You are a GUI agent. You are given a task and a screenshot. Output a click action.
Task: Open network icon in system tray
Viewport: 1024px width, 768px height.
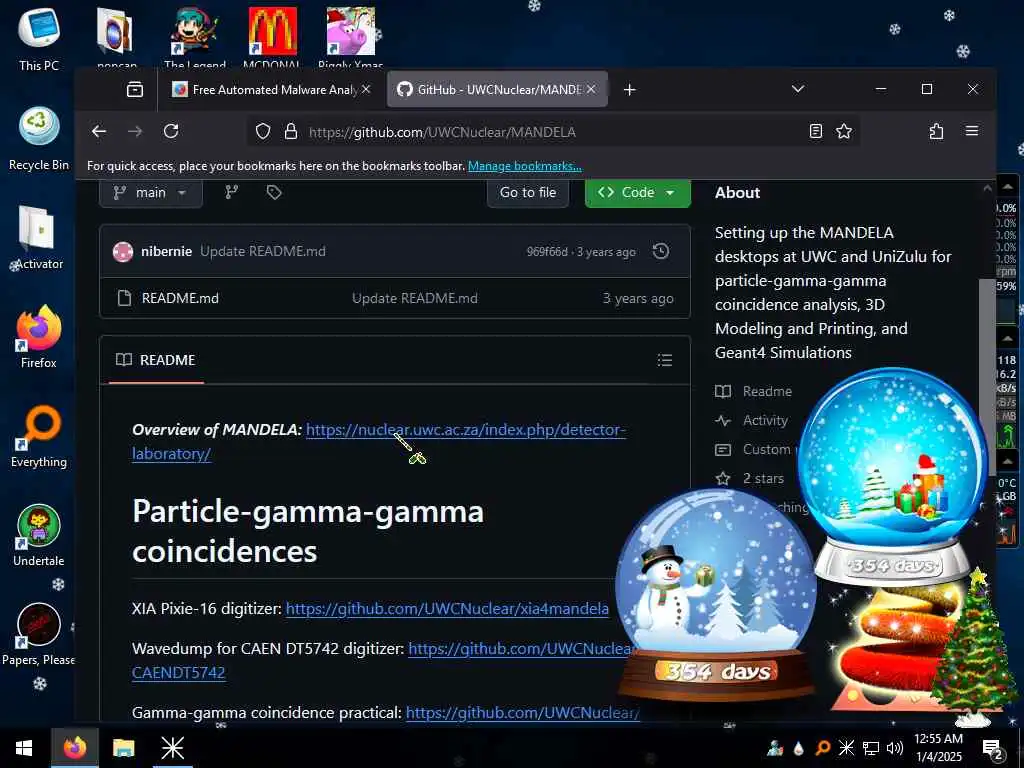[871, 748]
